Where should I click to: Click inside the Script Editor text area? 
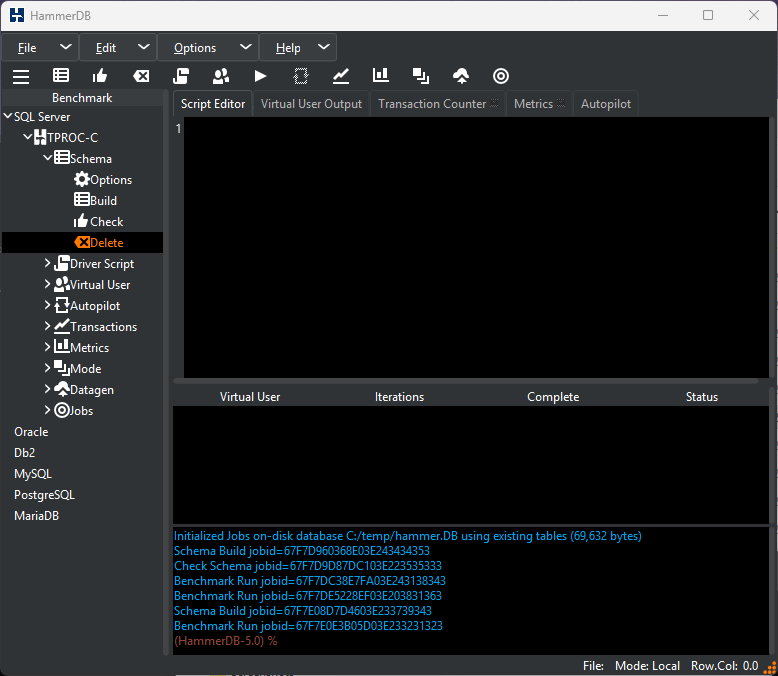476,247
